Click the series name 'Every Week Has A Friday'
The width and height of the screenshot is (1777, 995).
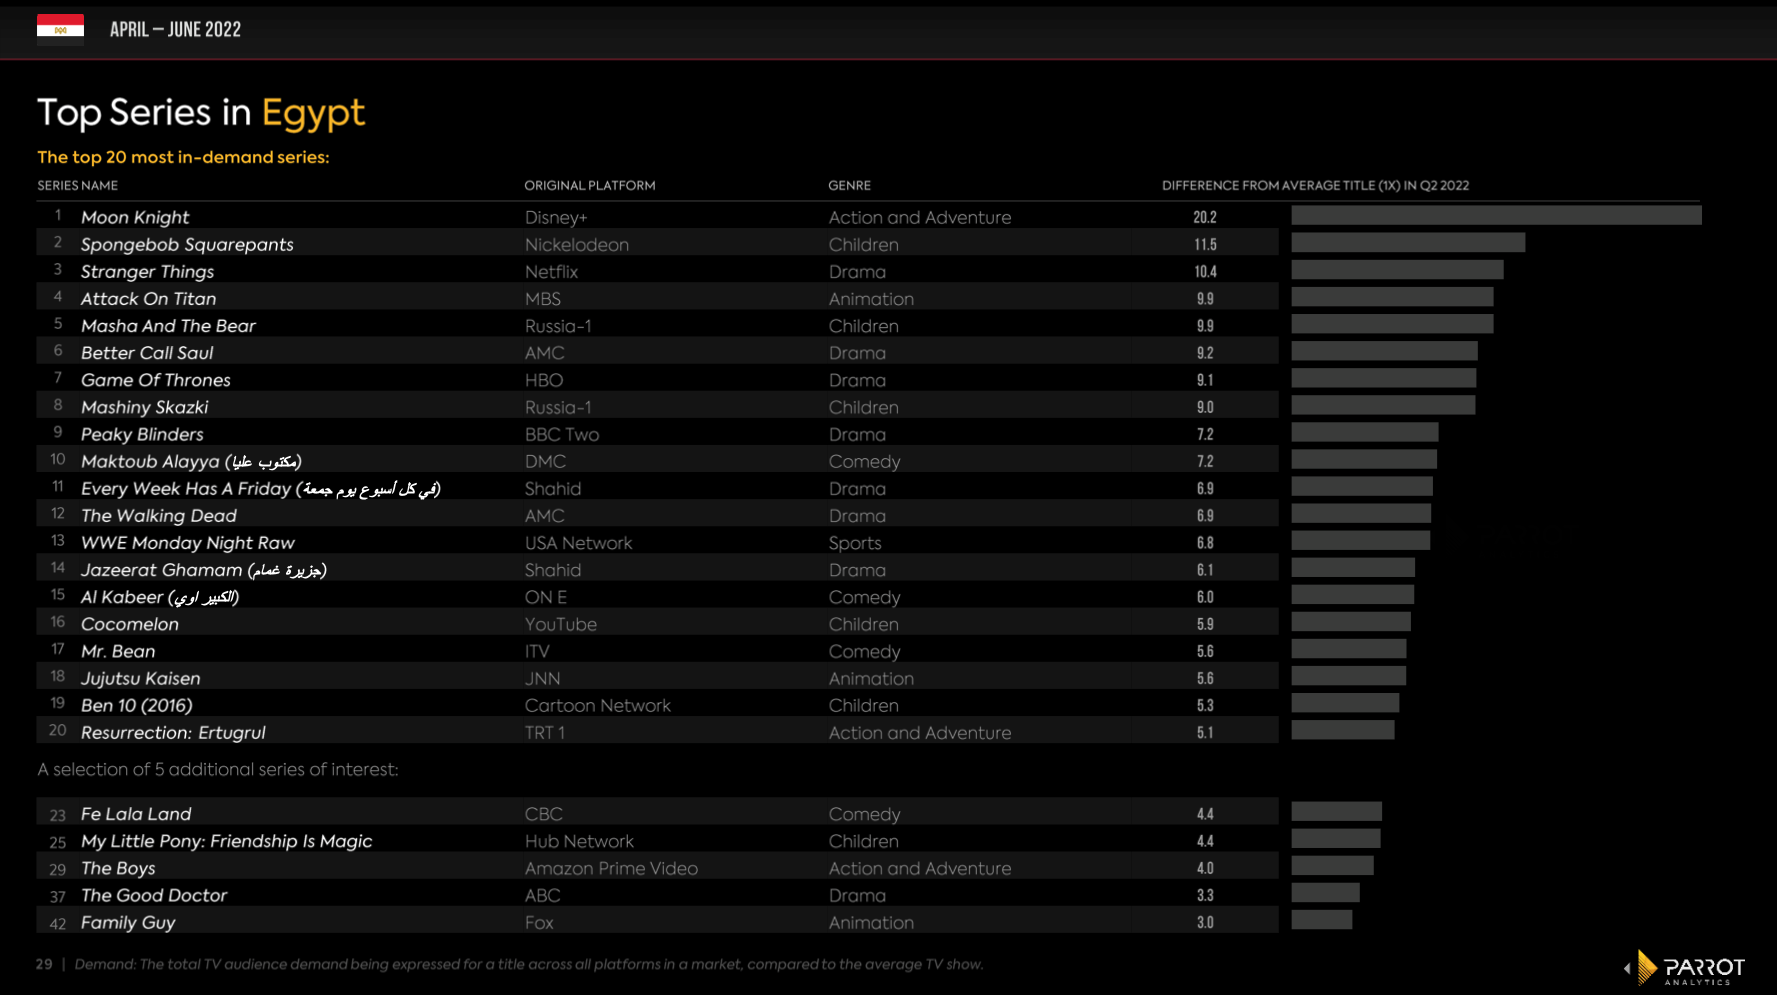(260, 488)
